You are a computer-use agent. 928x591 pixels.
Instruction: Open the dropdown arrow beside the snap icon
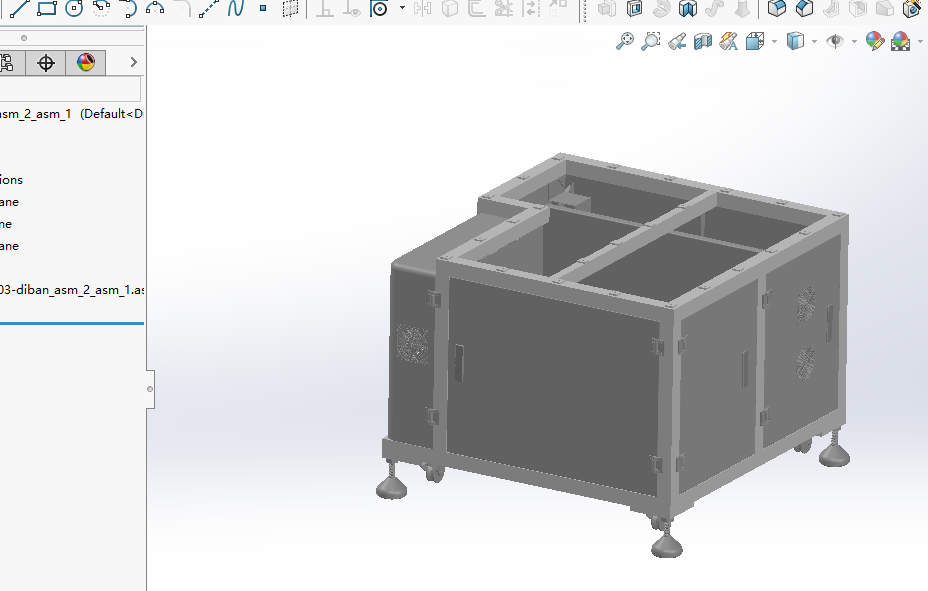pos(402,8)
